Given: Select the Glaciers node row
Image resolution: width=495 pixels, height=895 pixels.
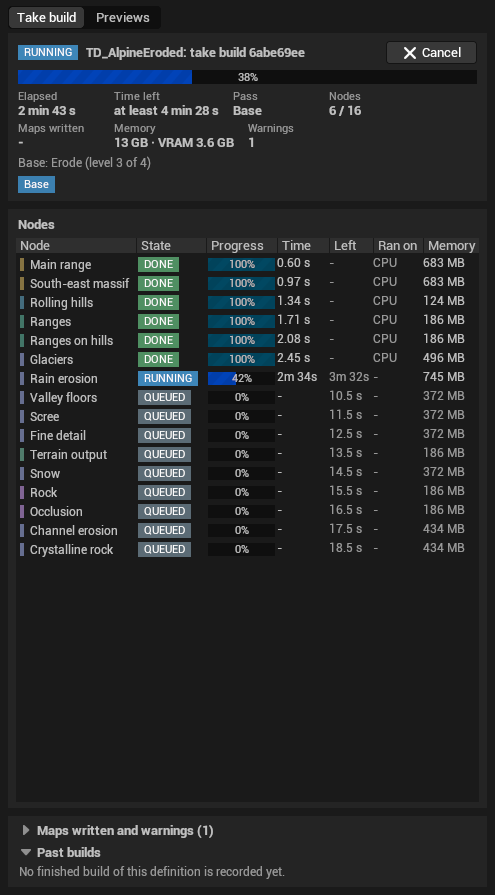Looking at the screenshot, I should pyautogui.click(x=247, y=359).
